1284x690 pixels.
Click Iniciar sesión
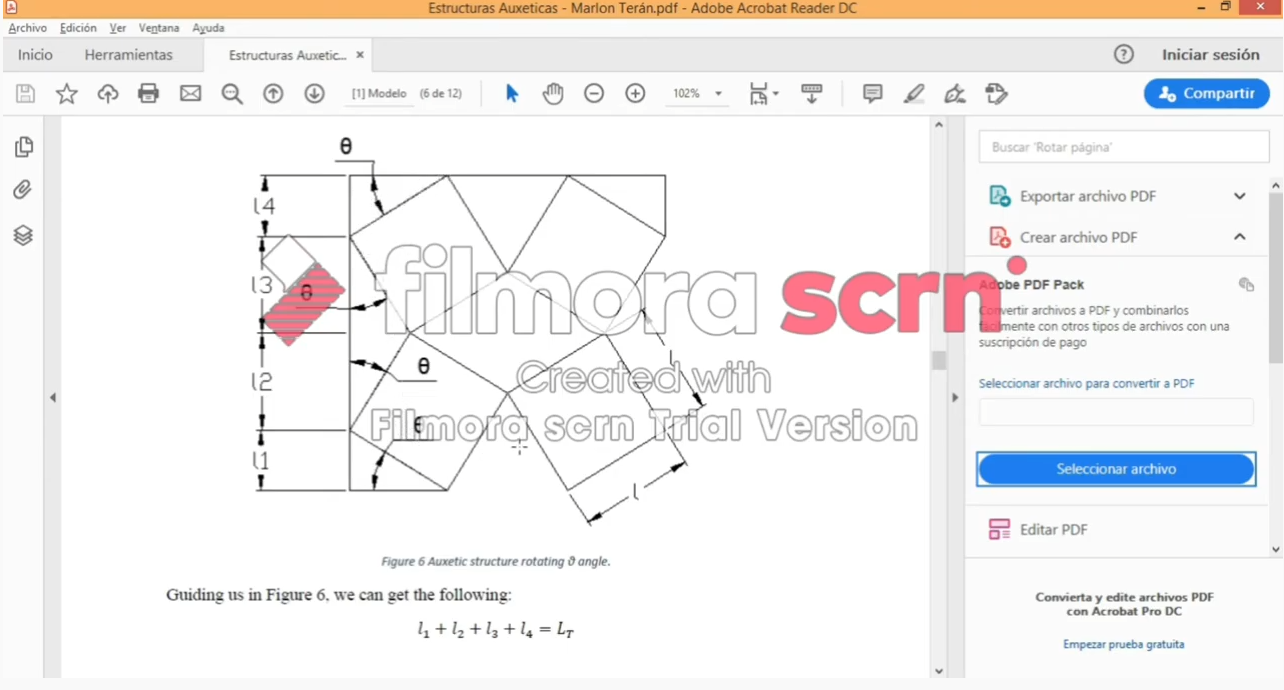click(1211, 55)
